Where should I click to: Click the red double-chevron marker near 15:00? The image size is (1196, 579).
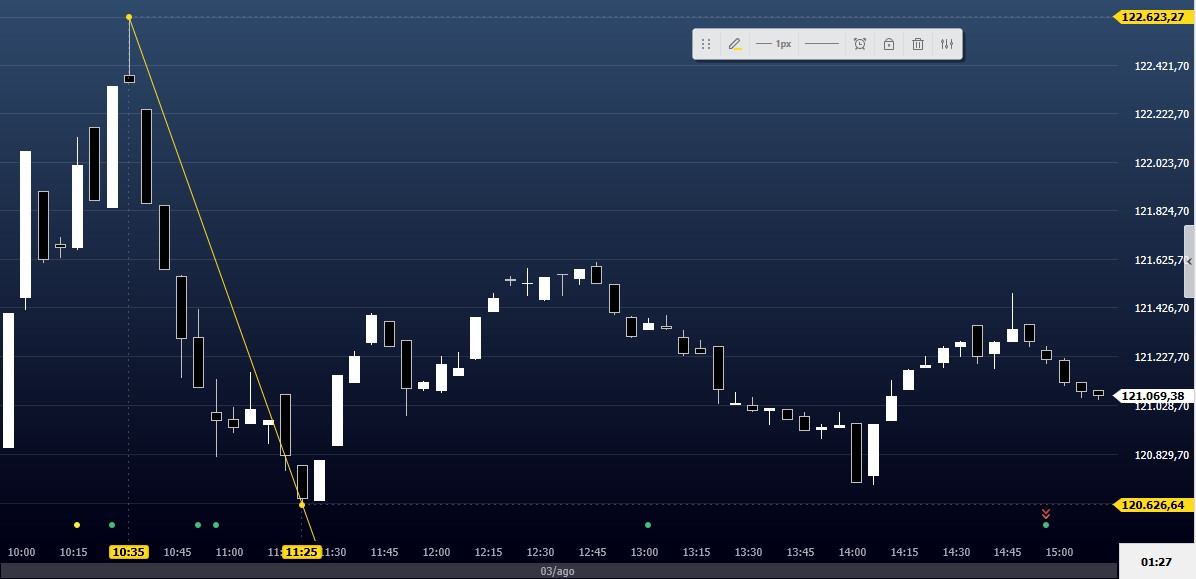(1046, 513)
